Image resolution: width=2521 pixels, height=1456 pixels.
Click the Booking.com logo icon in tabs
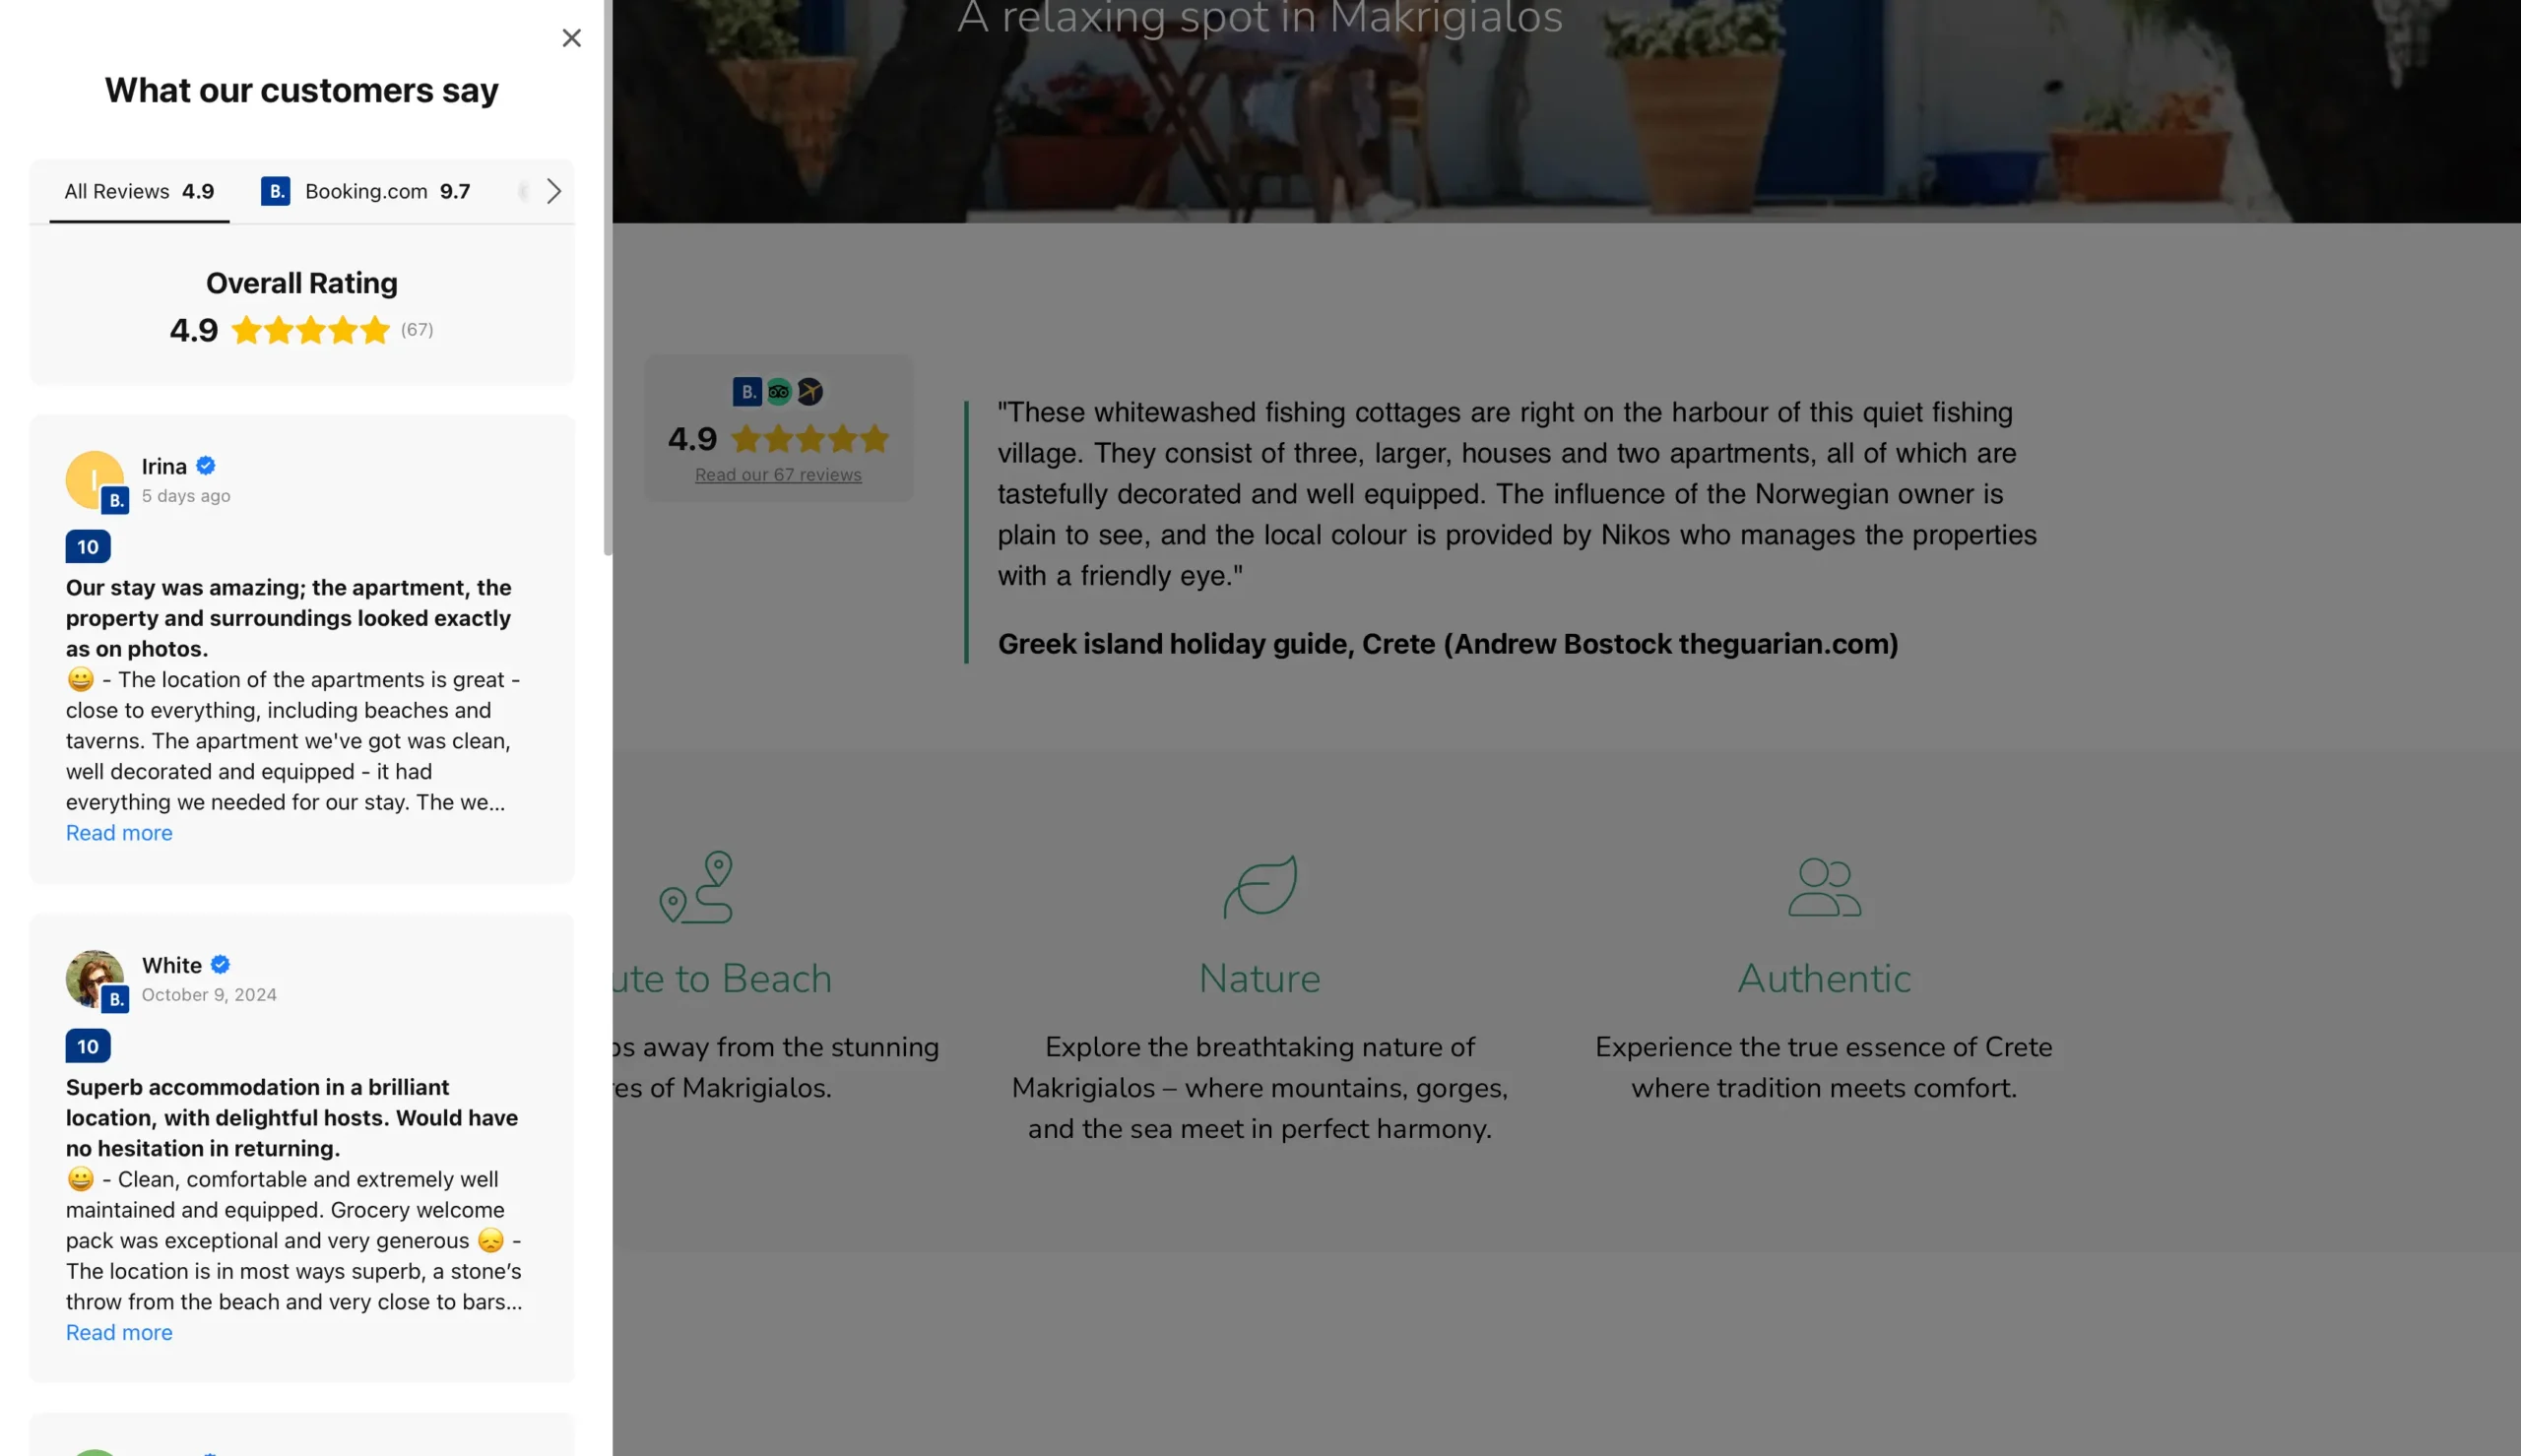click(275, 191)
